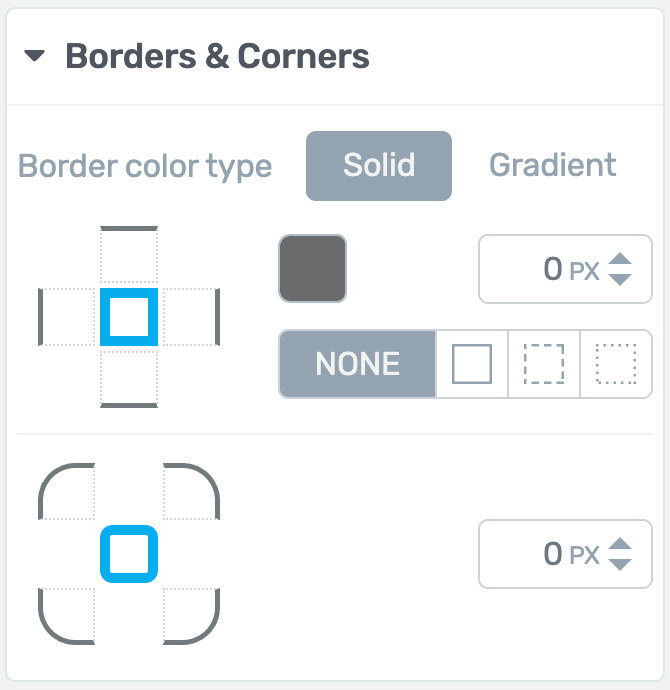The height and width of the screenshot is (690, 670).
Task: Select the bottom-right corner radius icon
Action: (x=191, y=616)
